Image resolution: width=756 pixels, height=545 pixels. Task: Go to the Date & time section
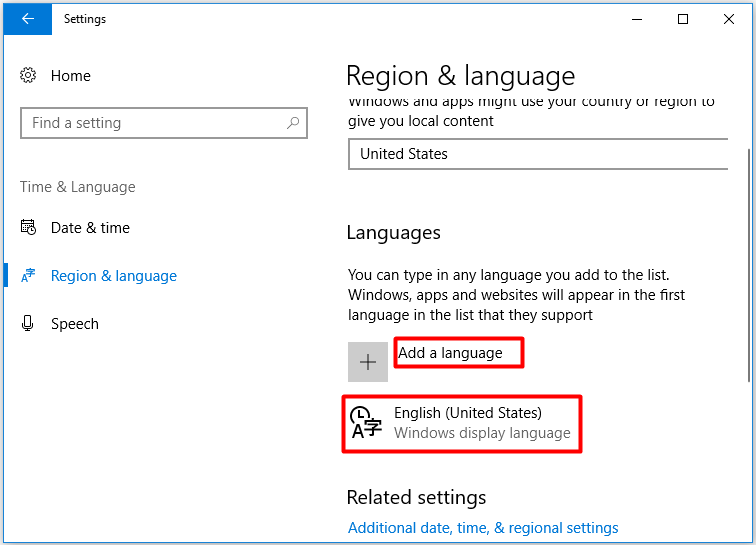[x=90, y=228]
